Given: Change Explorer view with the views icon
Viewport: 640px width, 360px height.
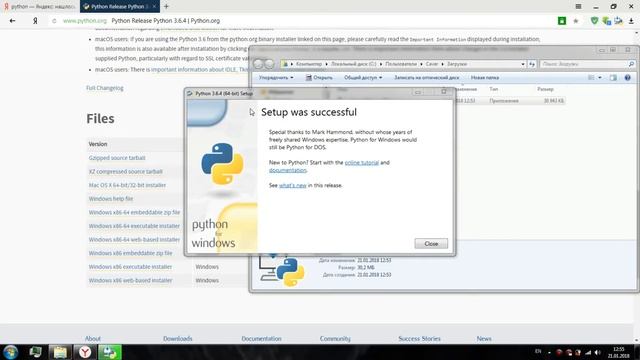Looking at the screenshot, I should coord(591,78).
